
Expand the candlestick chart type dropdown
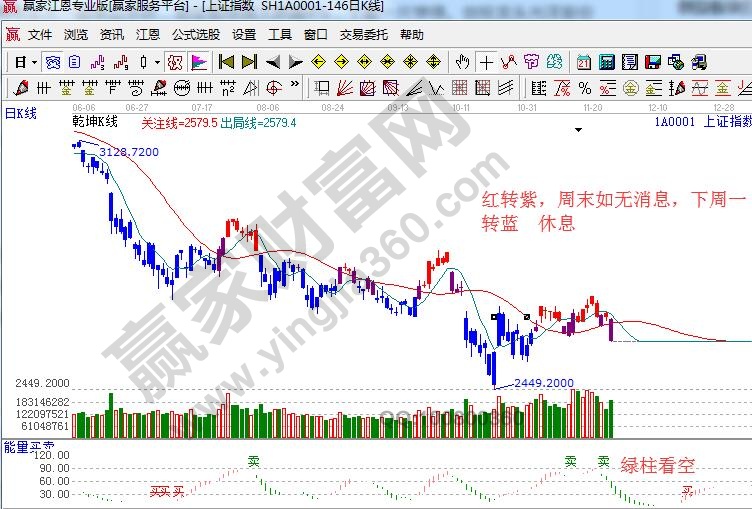(156, 62)
